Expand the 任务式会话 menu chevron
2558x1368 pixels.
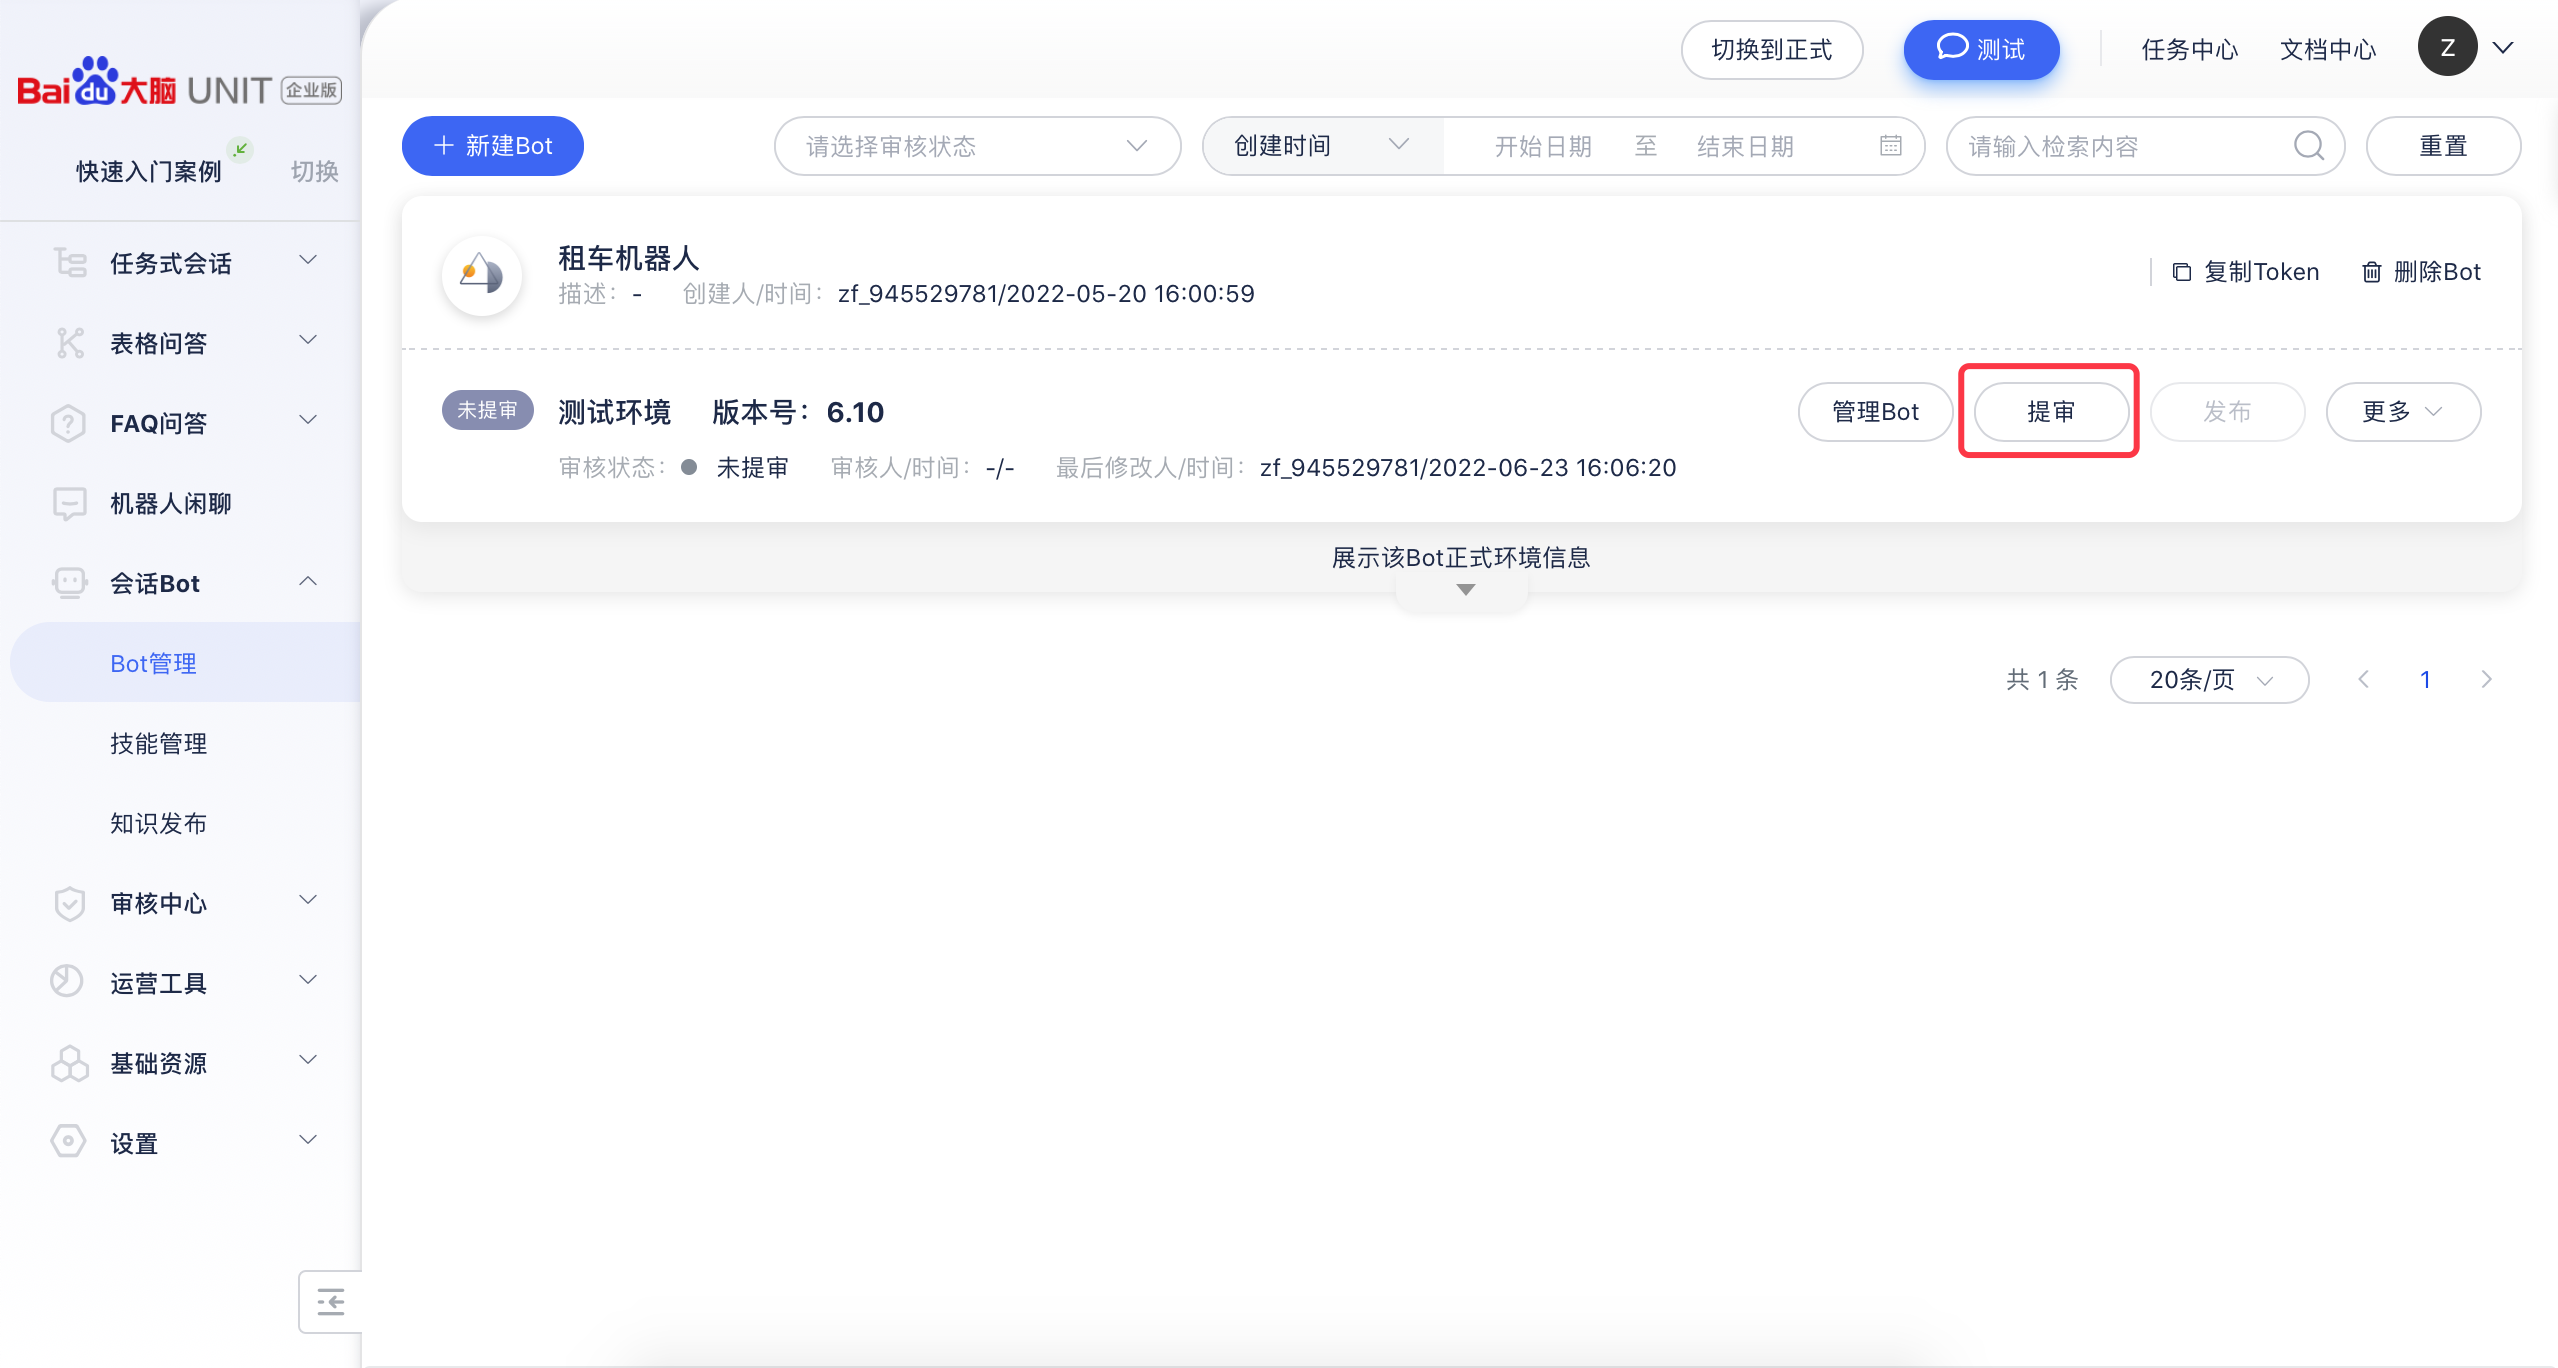pos(309,260)
